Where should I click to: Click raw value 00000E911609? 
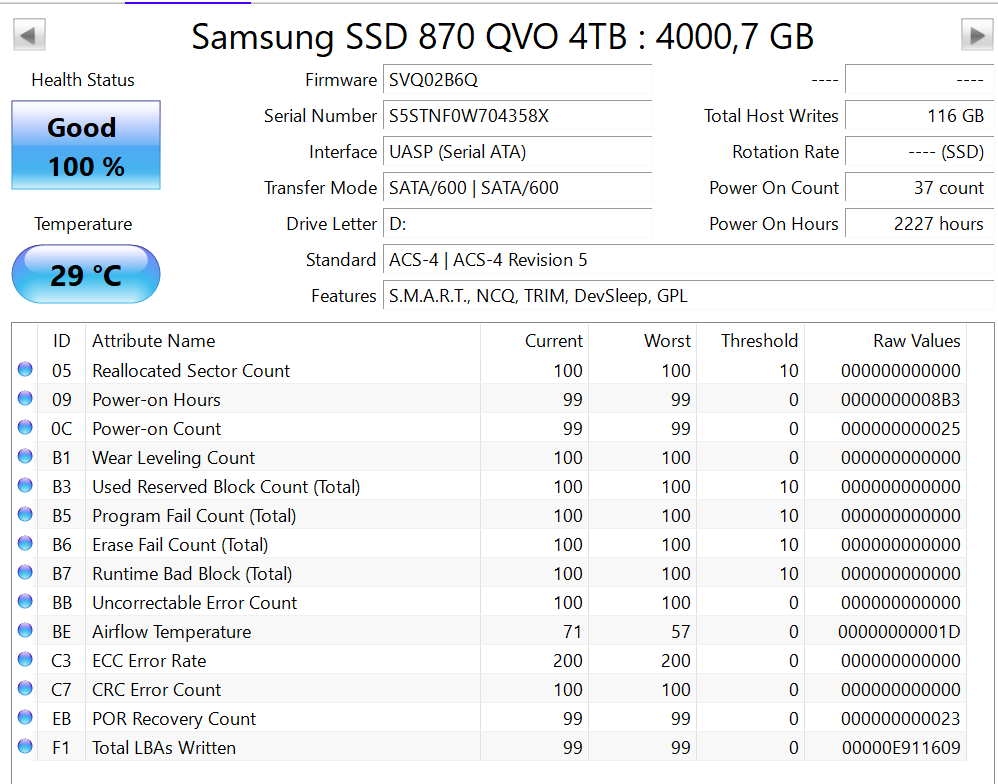[901, 748]
